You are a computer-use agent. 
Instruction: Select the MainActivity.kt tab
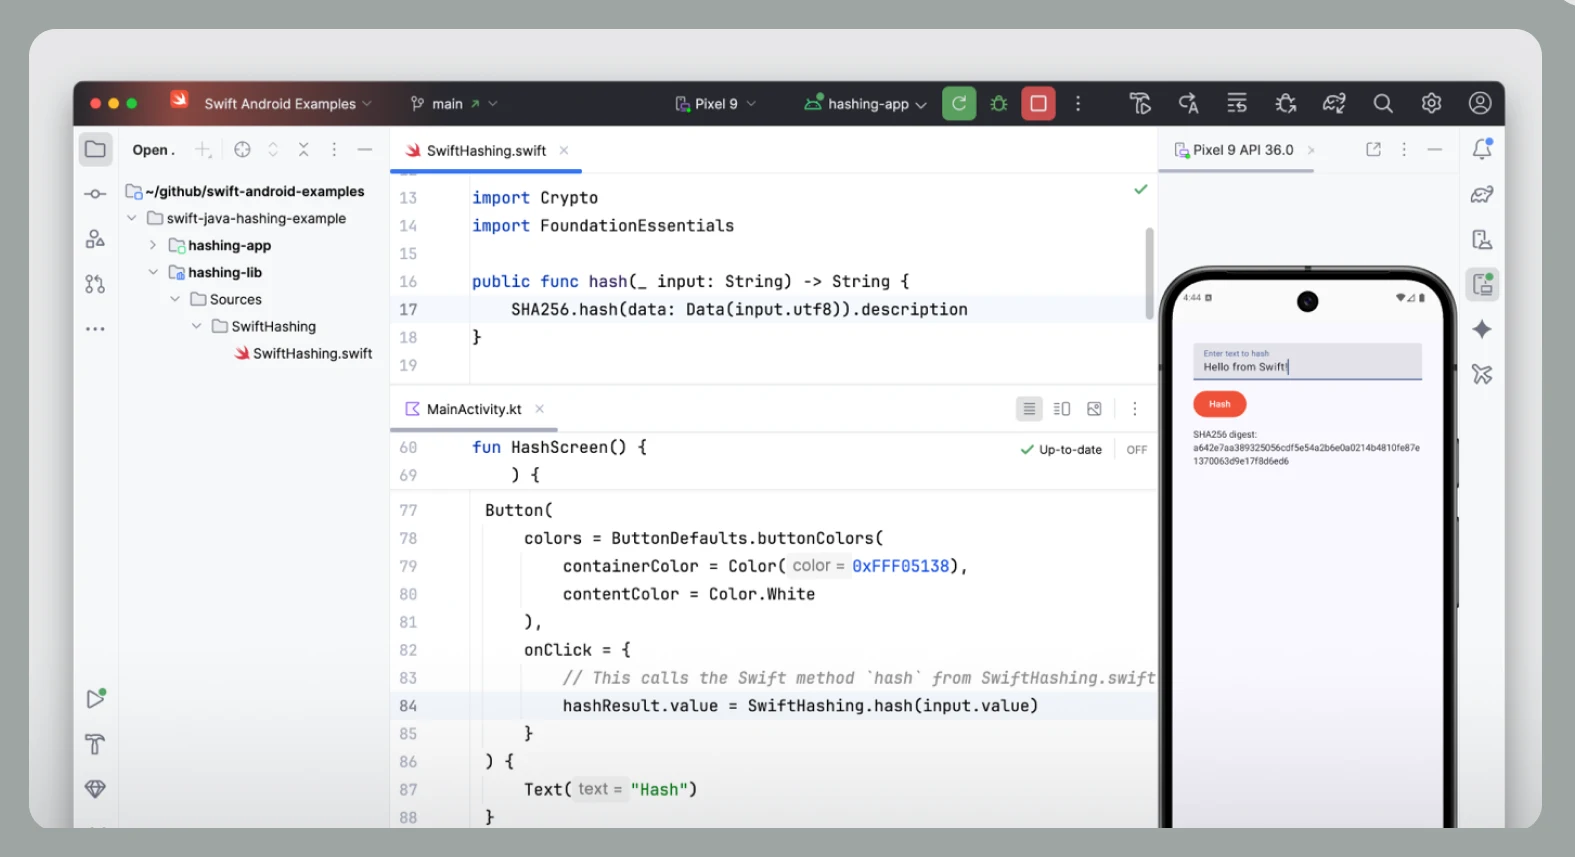[x=473, y=409]
